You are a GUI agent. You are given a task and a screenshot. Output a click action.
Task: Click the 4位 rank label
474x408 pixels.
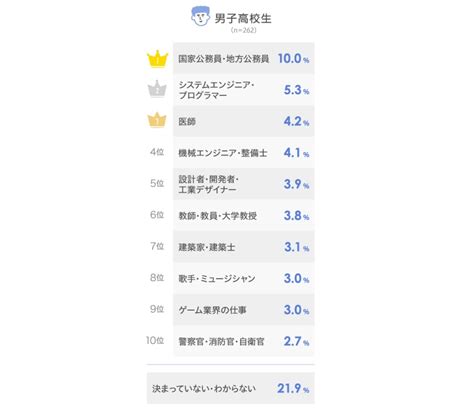click(x=157, y=152)
